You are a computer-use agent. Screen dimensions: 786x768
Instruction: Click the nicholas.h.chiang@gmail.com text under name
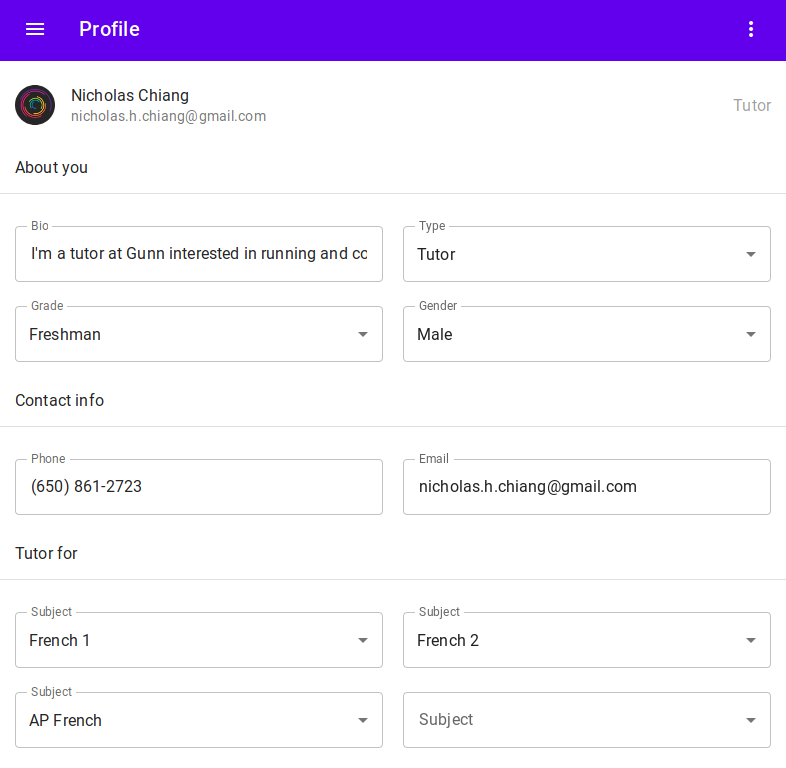tap(168, 116)
